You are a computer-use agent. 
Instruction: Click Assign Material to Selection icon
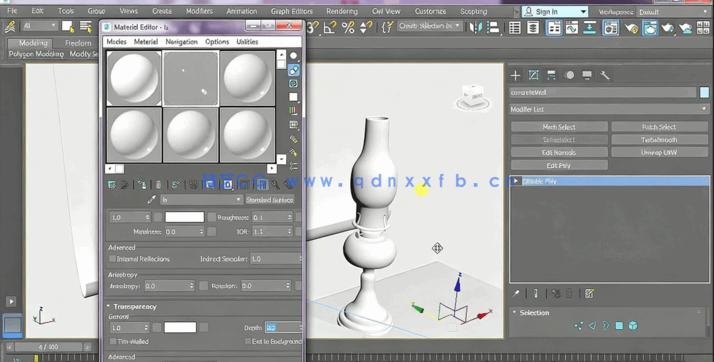coord(142,184)
